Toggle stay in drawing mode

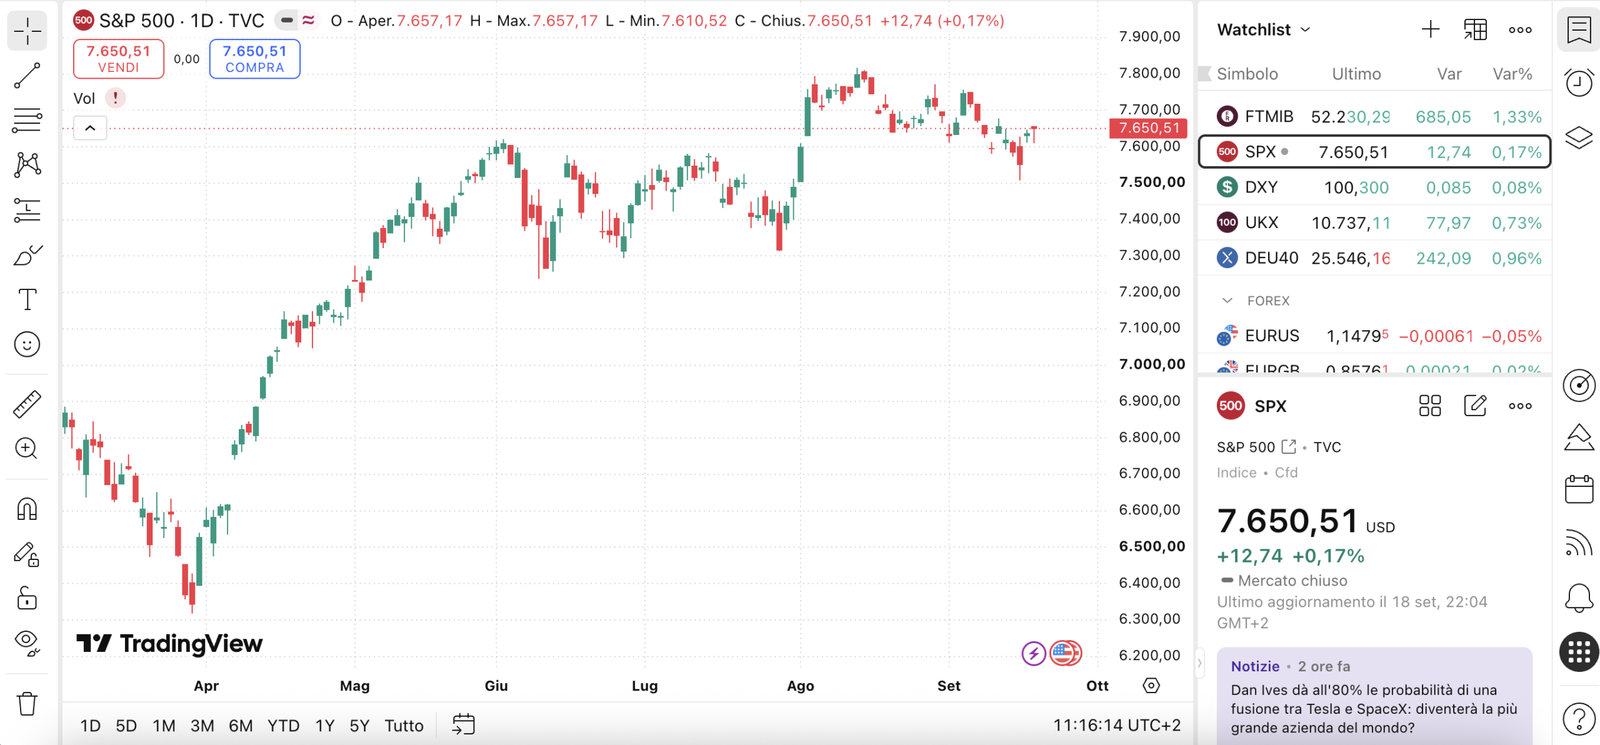27,554
